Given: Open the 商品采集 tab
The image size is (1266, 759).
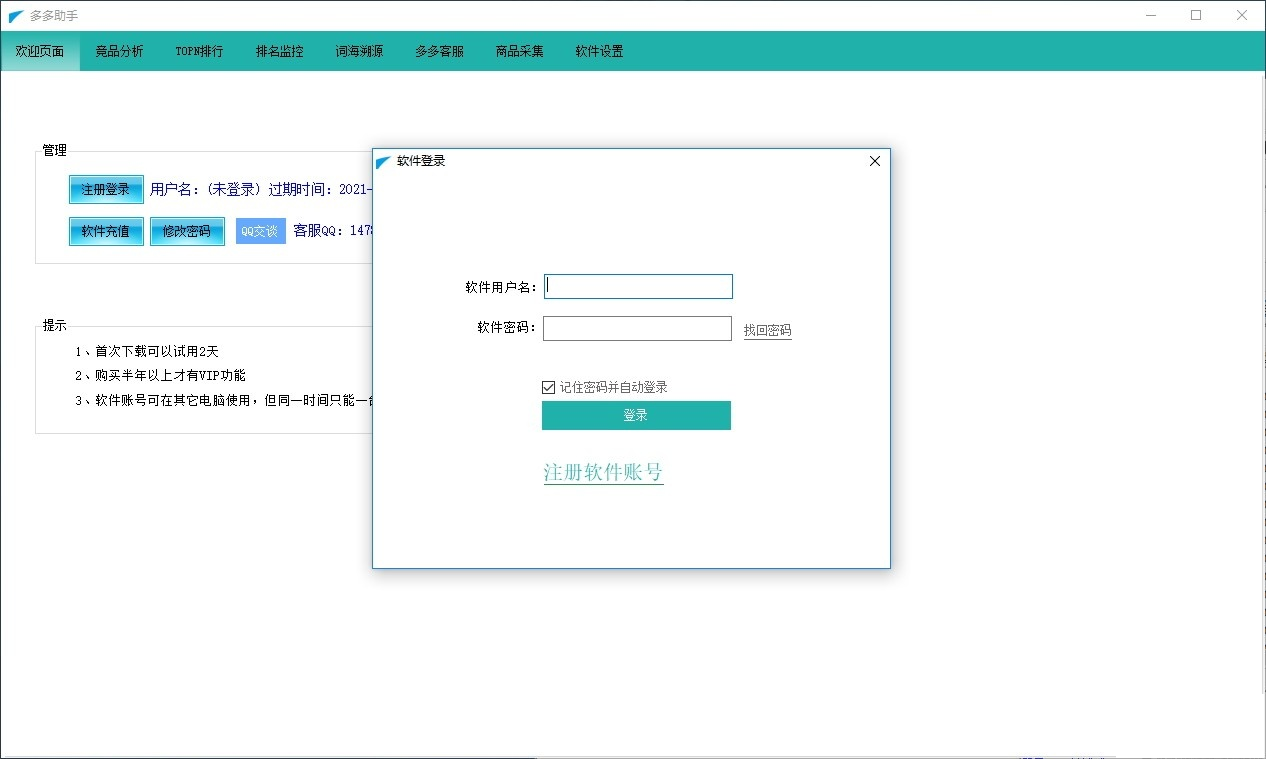Looking at the screenshot, I should coord(519,51).
